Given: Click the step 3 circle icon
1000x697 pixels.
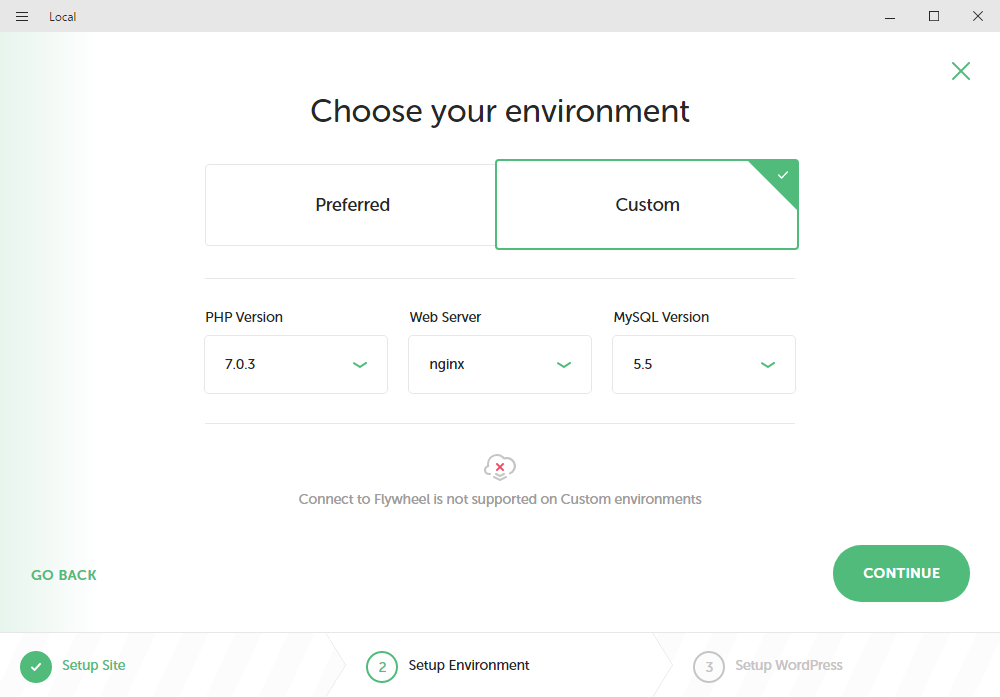Looking at the screenshot, I should (708, 666).
